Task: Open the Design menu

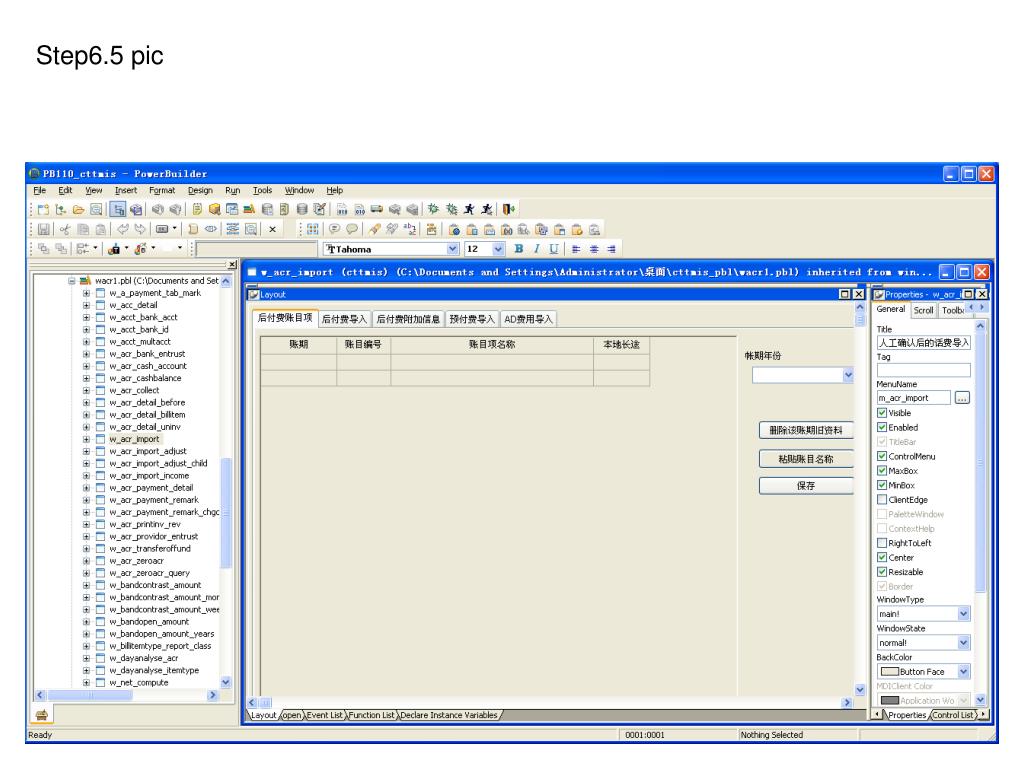Action: pos(200,190)
